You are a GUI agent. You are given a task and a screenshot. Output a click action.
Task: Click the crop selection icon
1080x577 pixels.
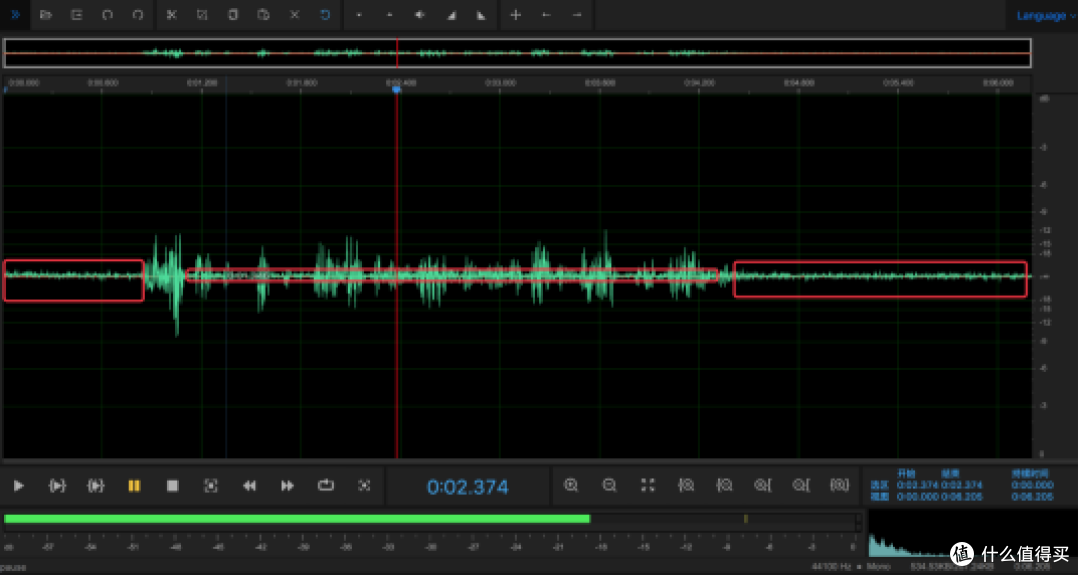coord(202,14)
